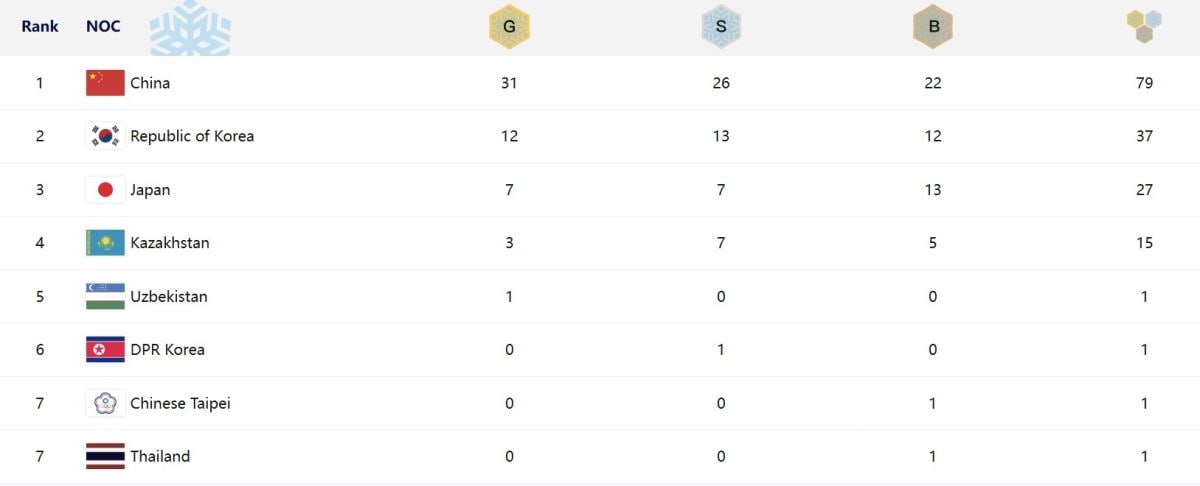
Task: Open the Chinese Taipei entry
Action: coord(180,403)
